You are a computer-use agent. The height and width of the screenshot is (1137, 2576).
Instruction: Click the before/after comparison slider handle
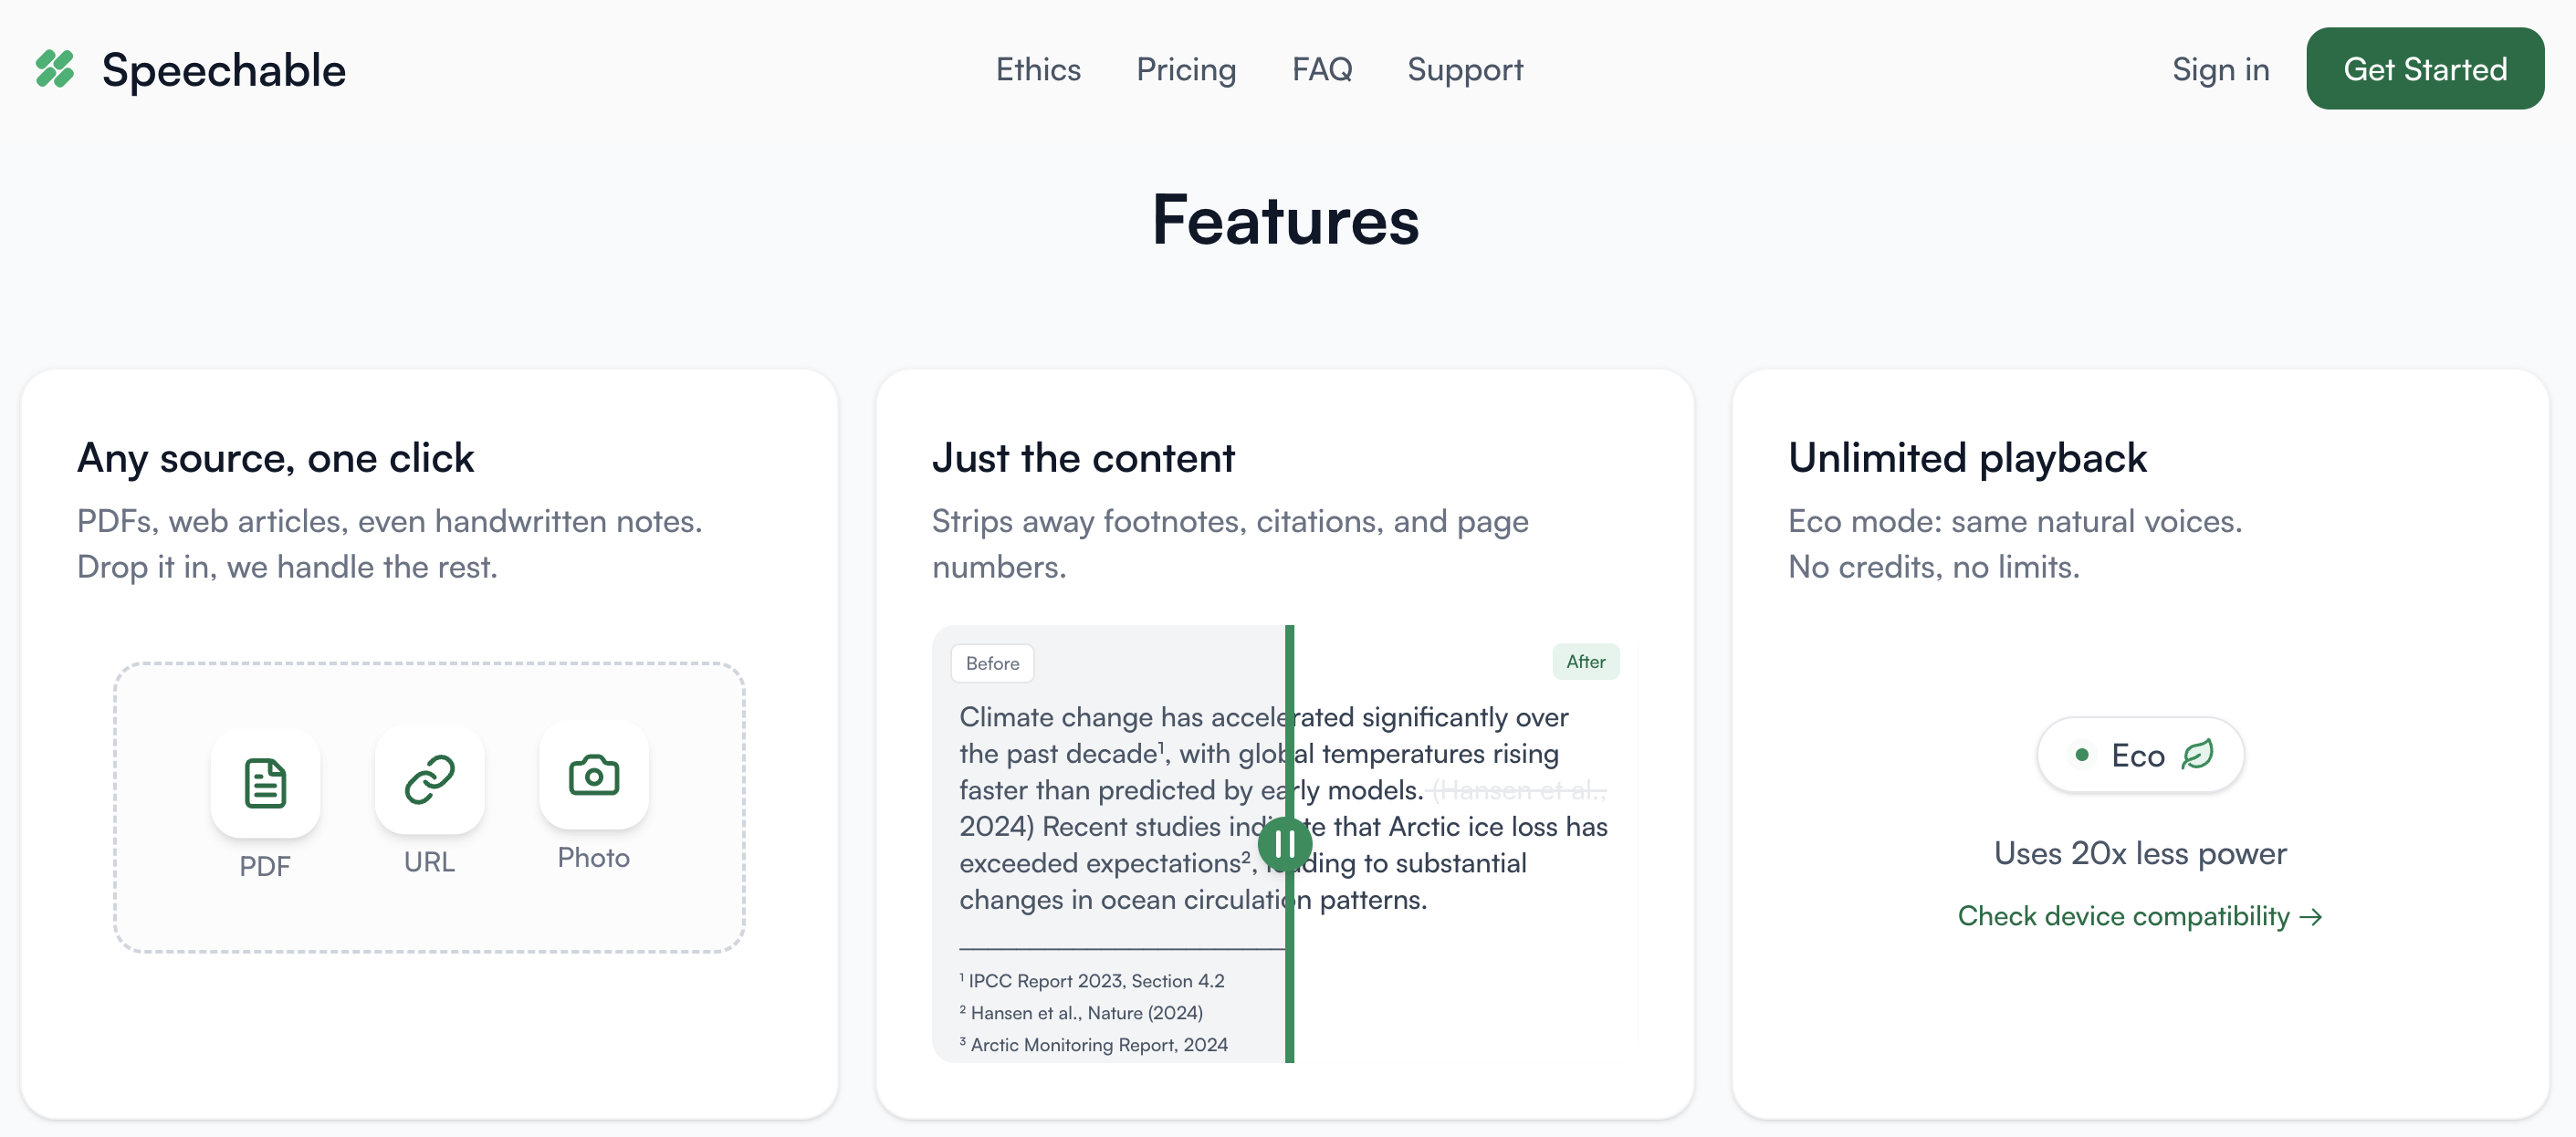[1284, 844]
